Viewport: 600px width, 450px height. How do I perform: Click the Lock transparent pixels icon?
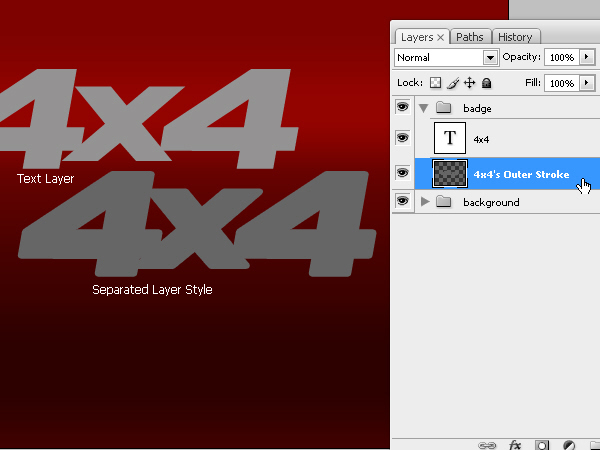[435, 83]
